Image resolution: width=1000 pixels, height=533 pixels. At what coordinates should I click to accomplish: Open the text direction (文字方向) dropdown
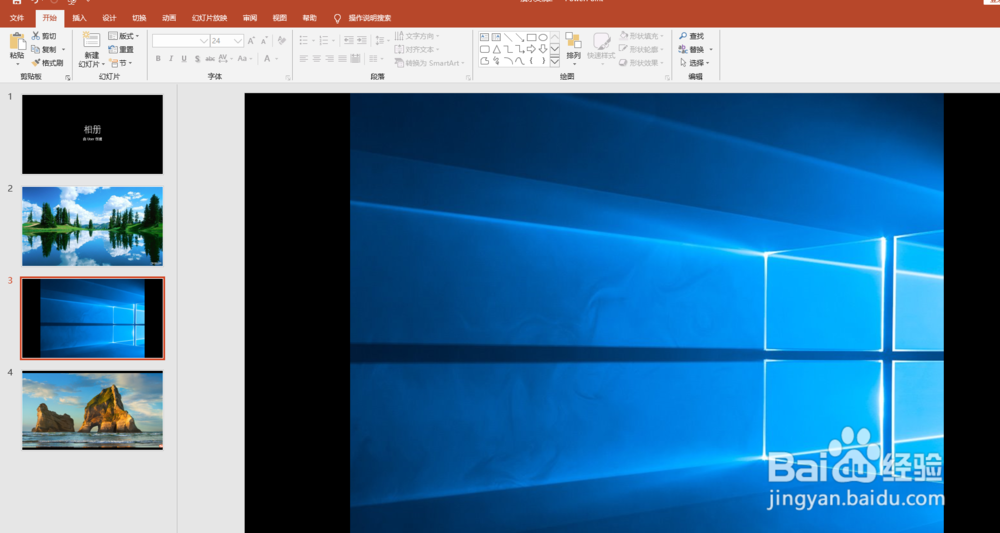tap(416, 36)
